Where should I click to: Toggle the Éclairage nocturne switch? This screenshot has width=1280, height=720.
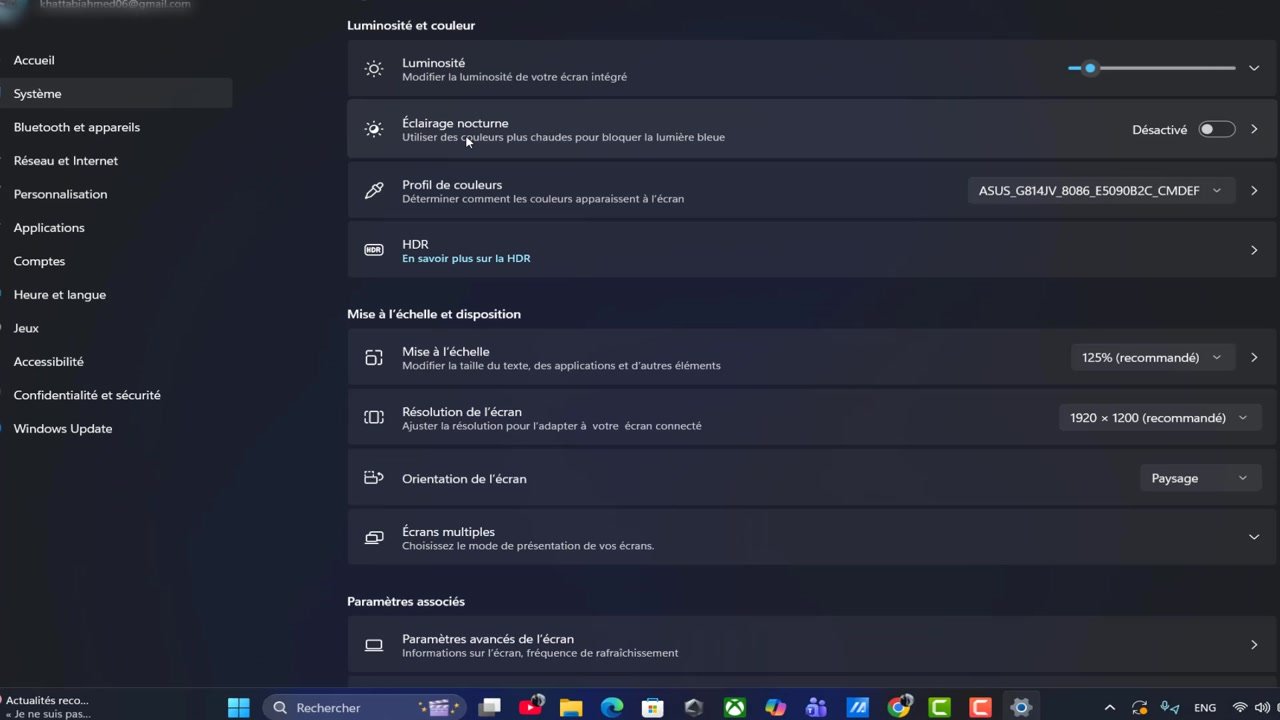1217,129
